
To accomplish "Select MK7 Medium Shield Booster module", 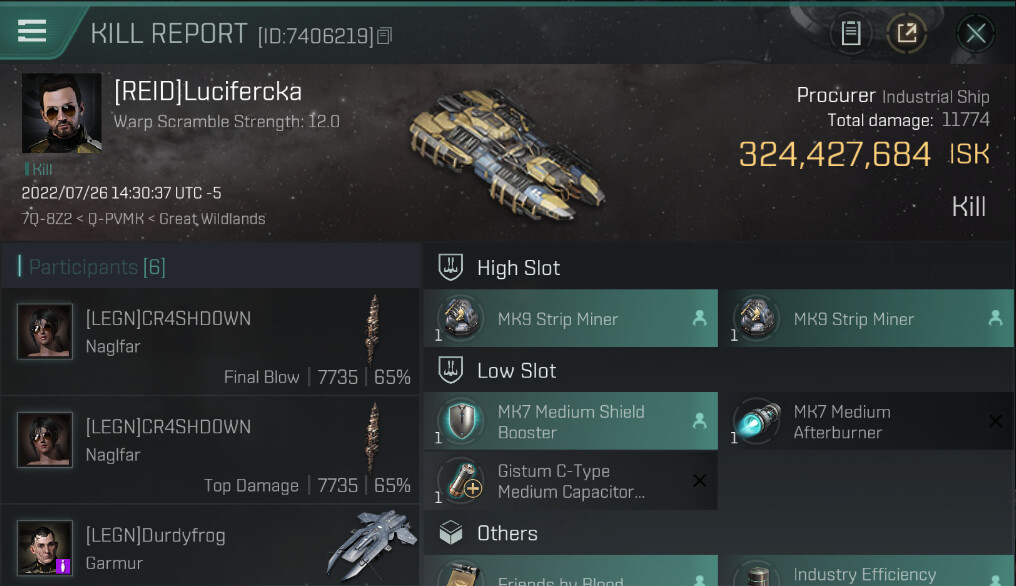I will pos(571,421).
